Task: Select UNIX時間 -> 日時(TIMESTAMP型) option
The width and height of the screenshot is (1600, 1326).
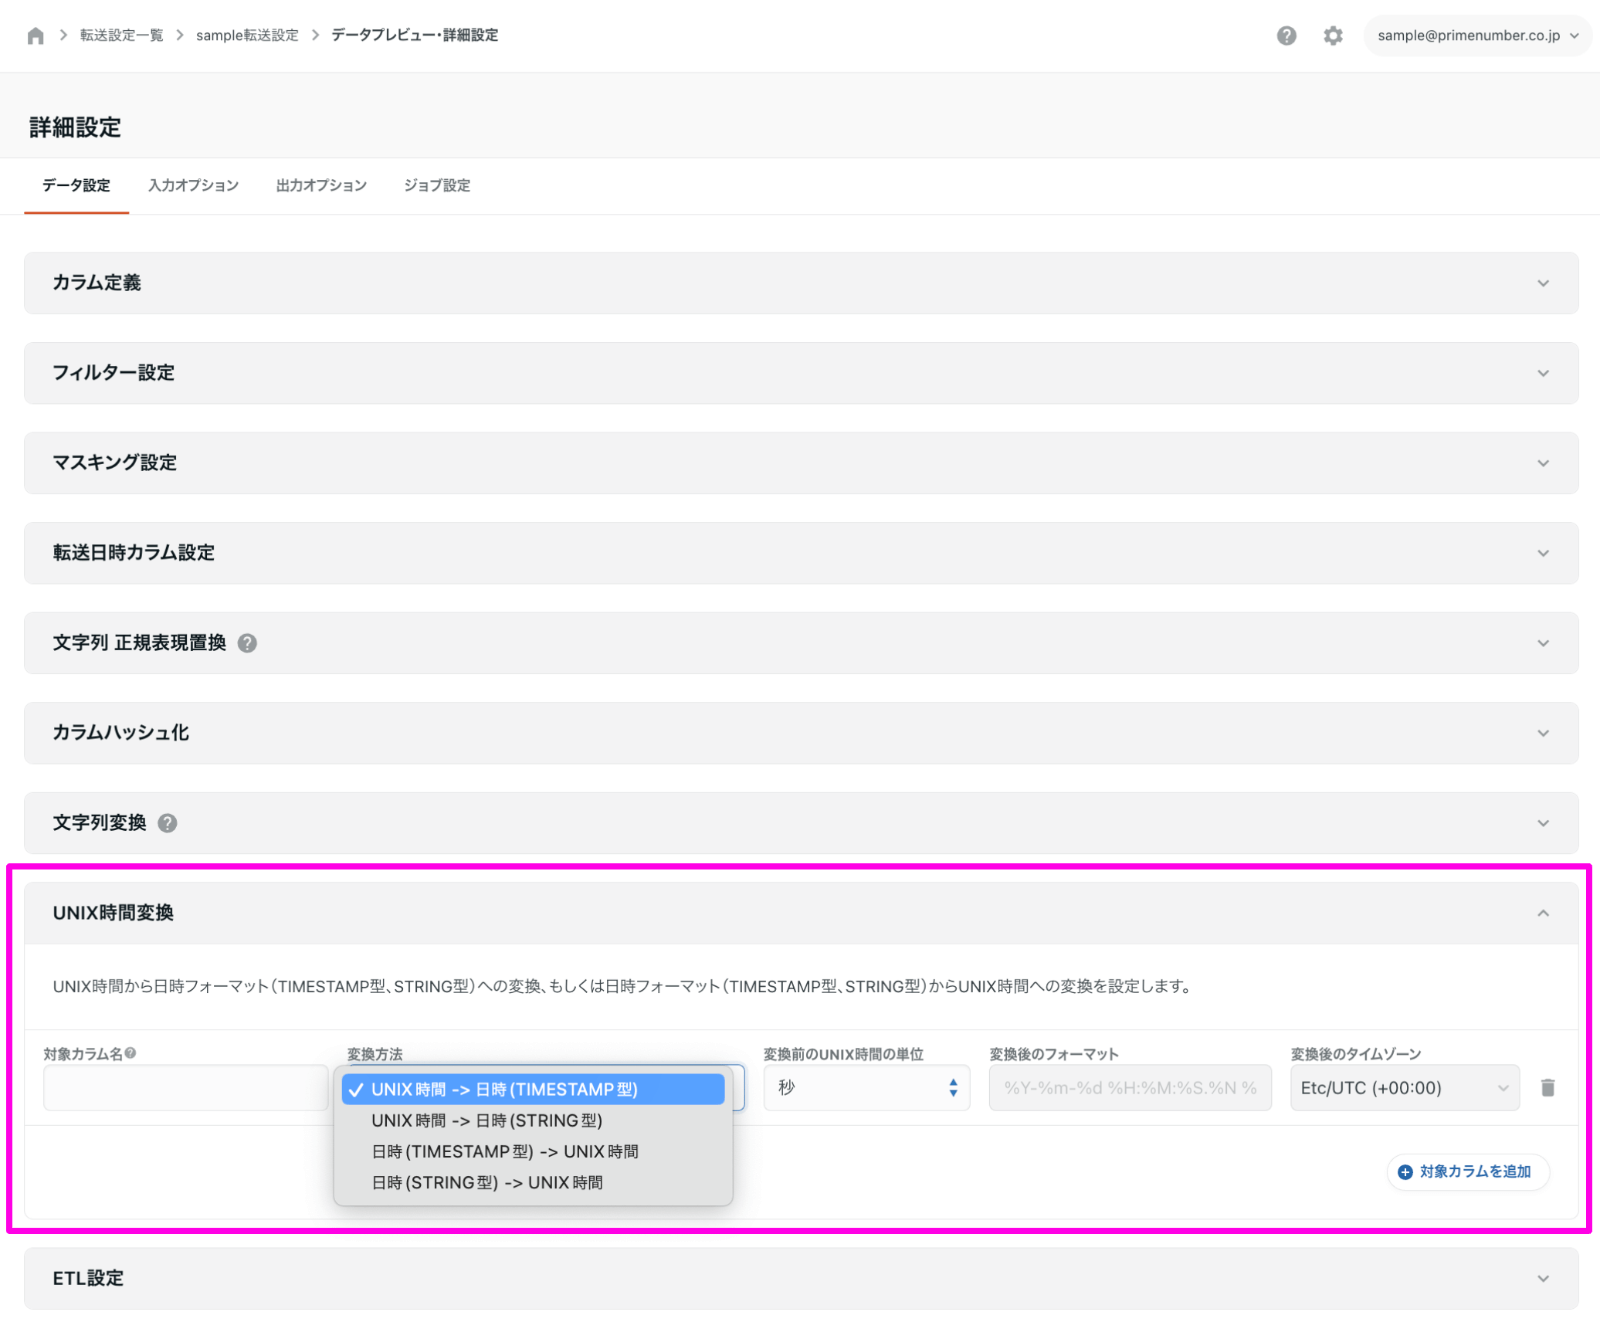Action: coord(533,1090)
